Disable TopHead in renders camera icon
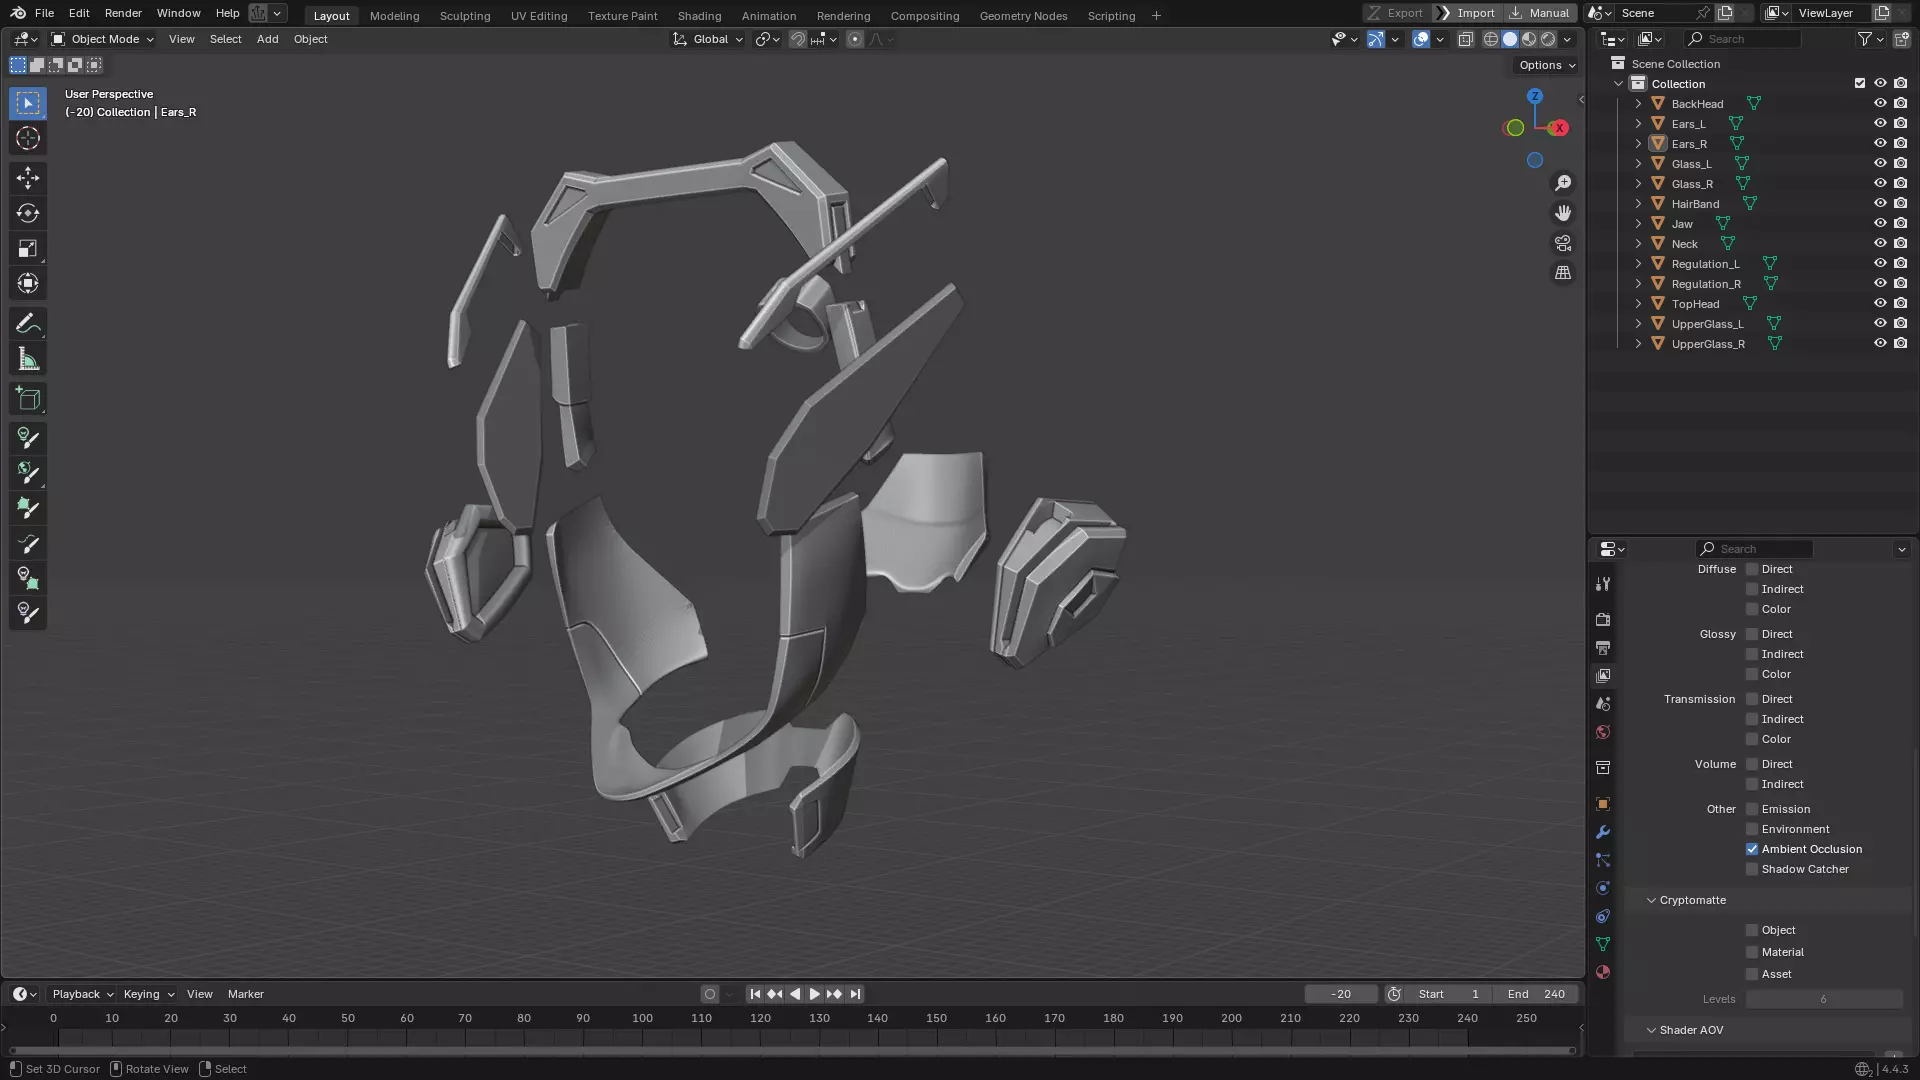The image size is (1920, 1080). [x=1901, y=303]
